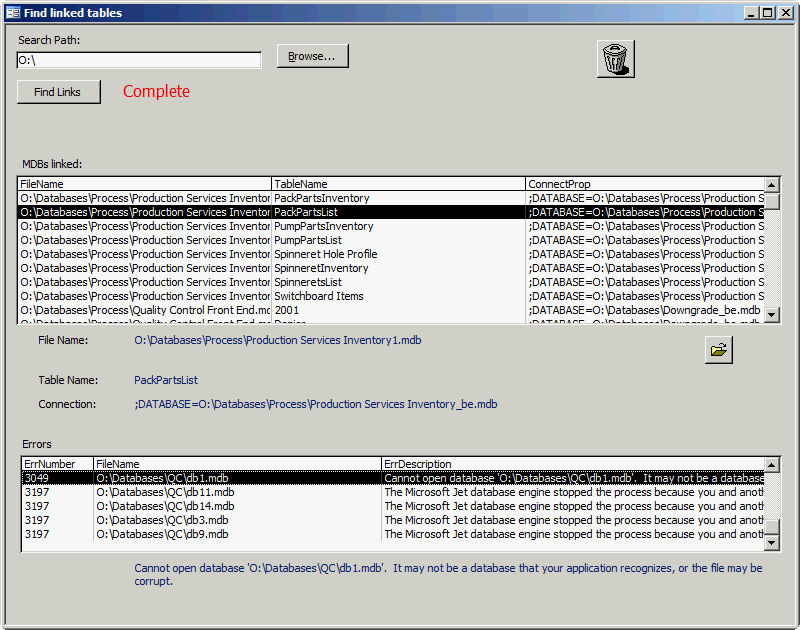Viewport: 800px width, 630px height.
Task: Click the FileName column header in MDBs list
Action: tap(144, 184)
